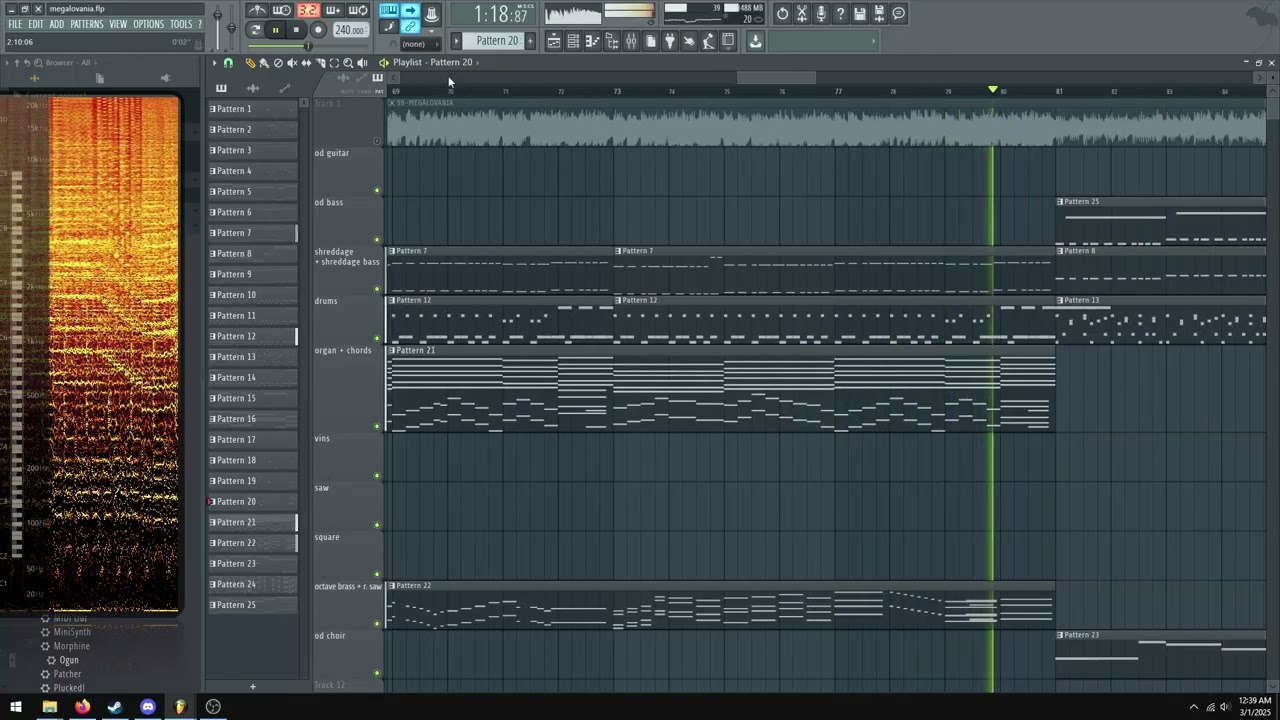Stop playback with the stop button

click(296, 29)
